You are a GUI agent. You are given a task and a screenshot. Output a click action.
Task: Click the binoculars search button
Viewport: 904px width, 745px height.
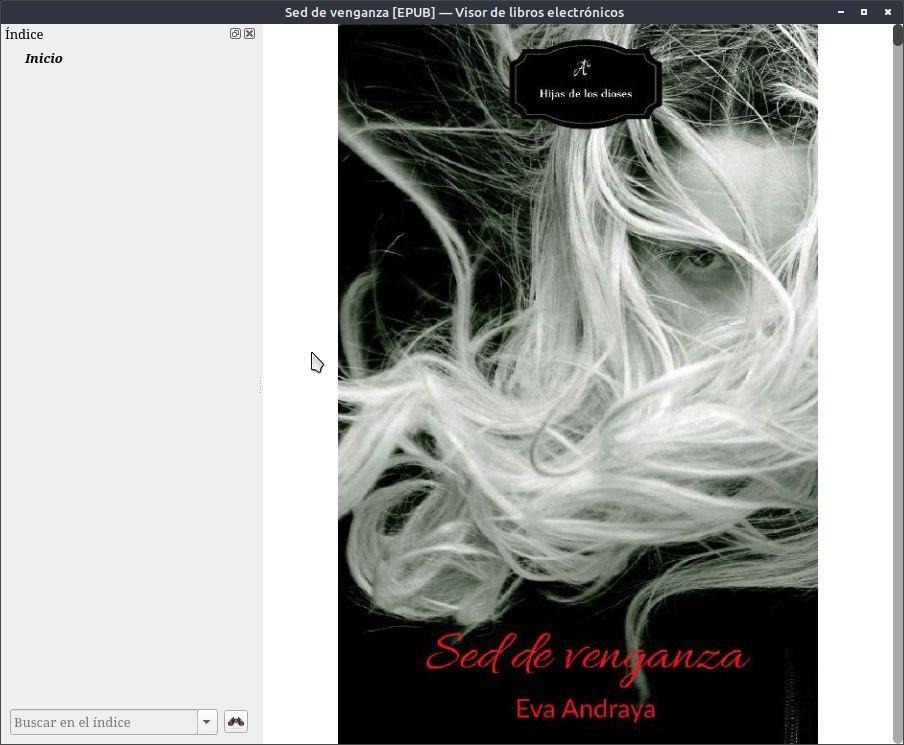(x=236, y=721)
